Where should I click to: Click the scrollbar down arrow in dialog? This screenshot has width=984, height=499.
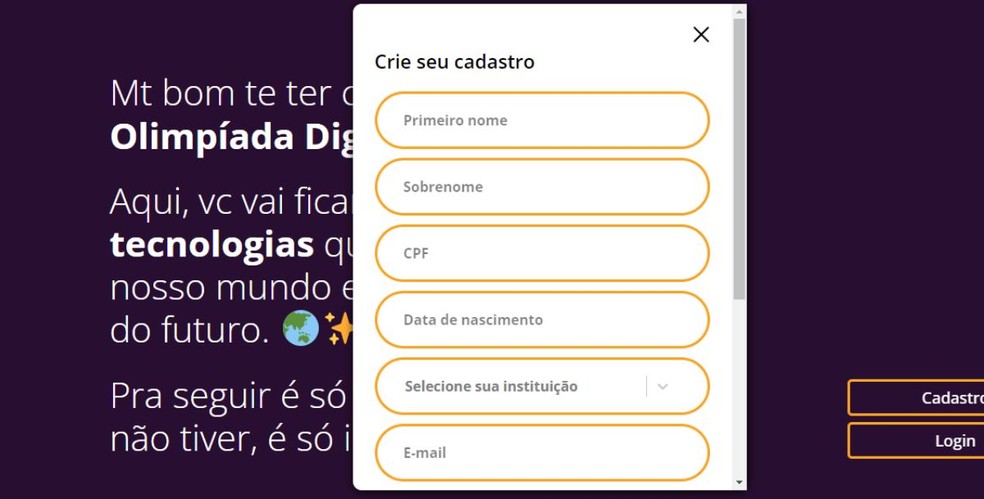point(739,482)
